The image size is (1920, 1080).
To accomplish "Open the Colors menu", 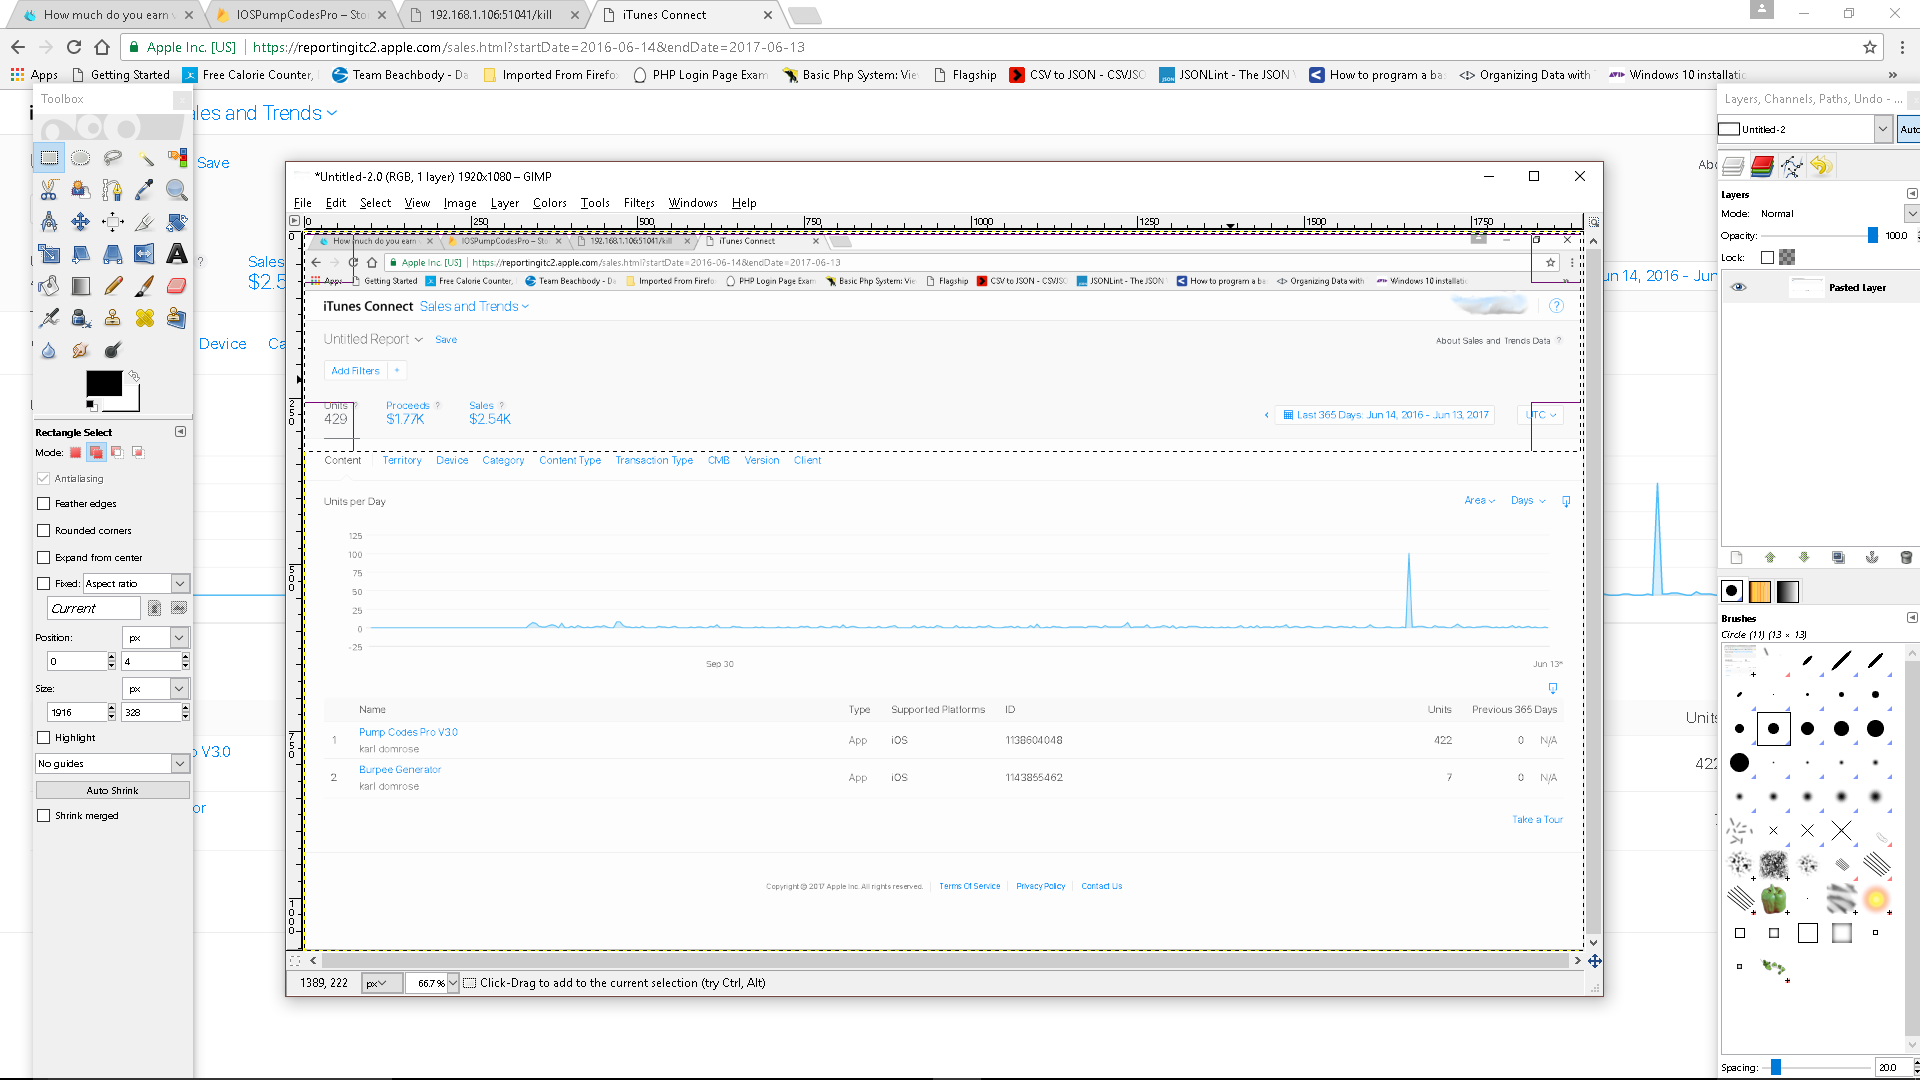I will pos(550,203).
